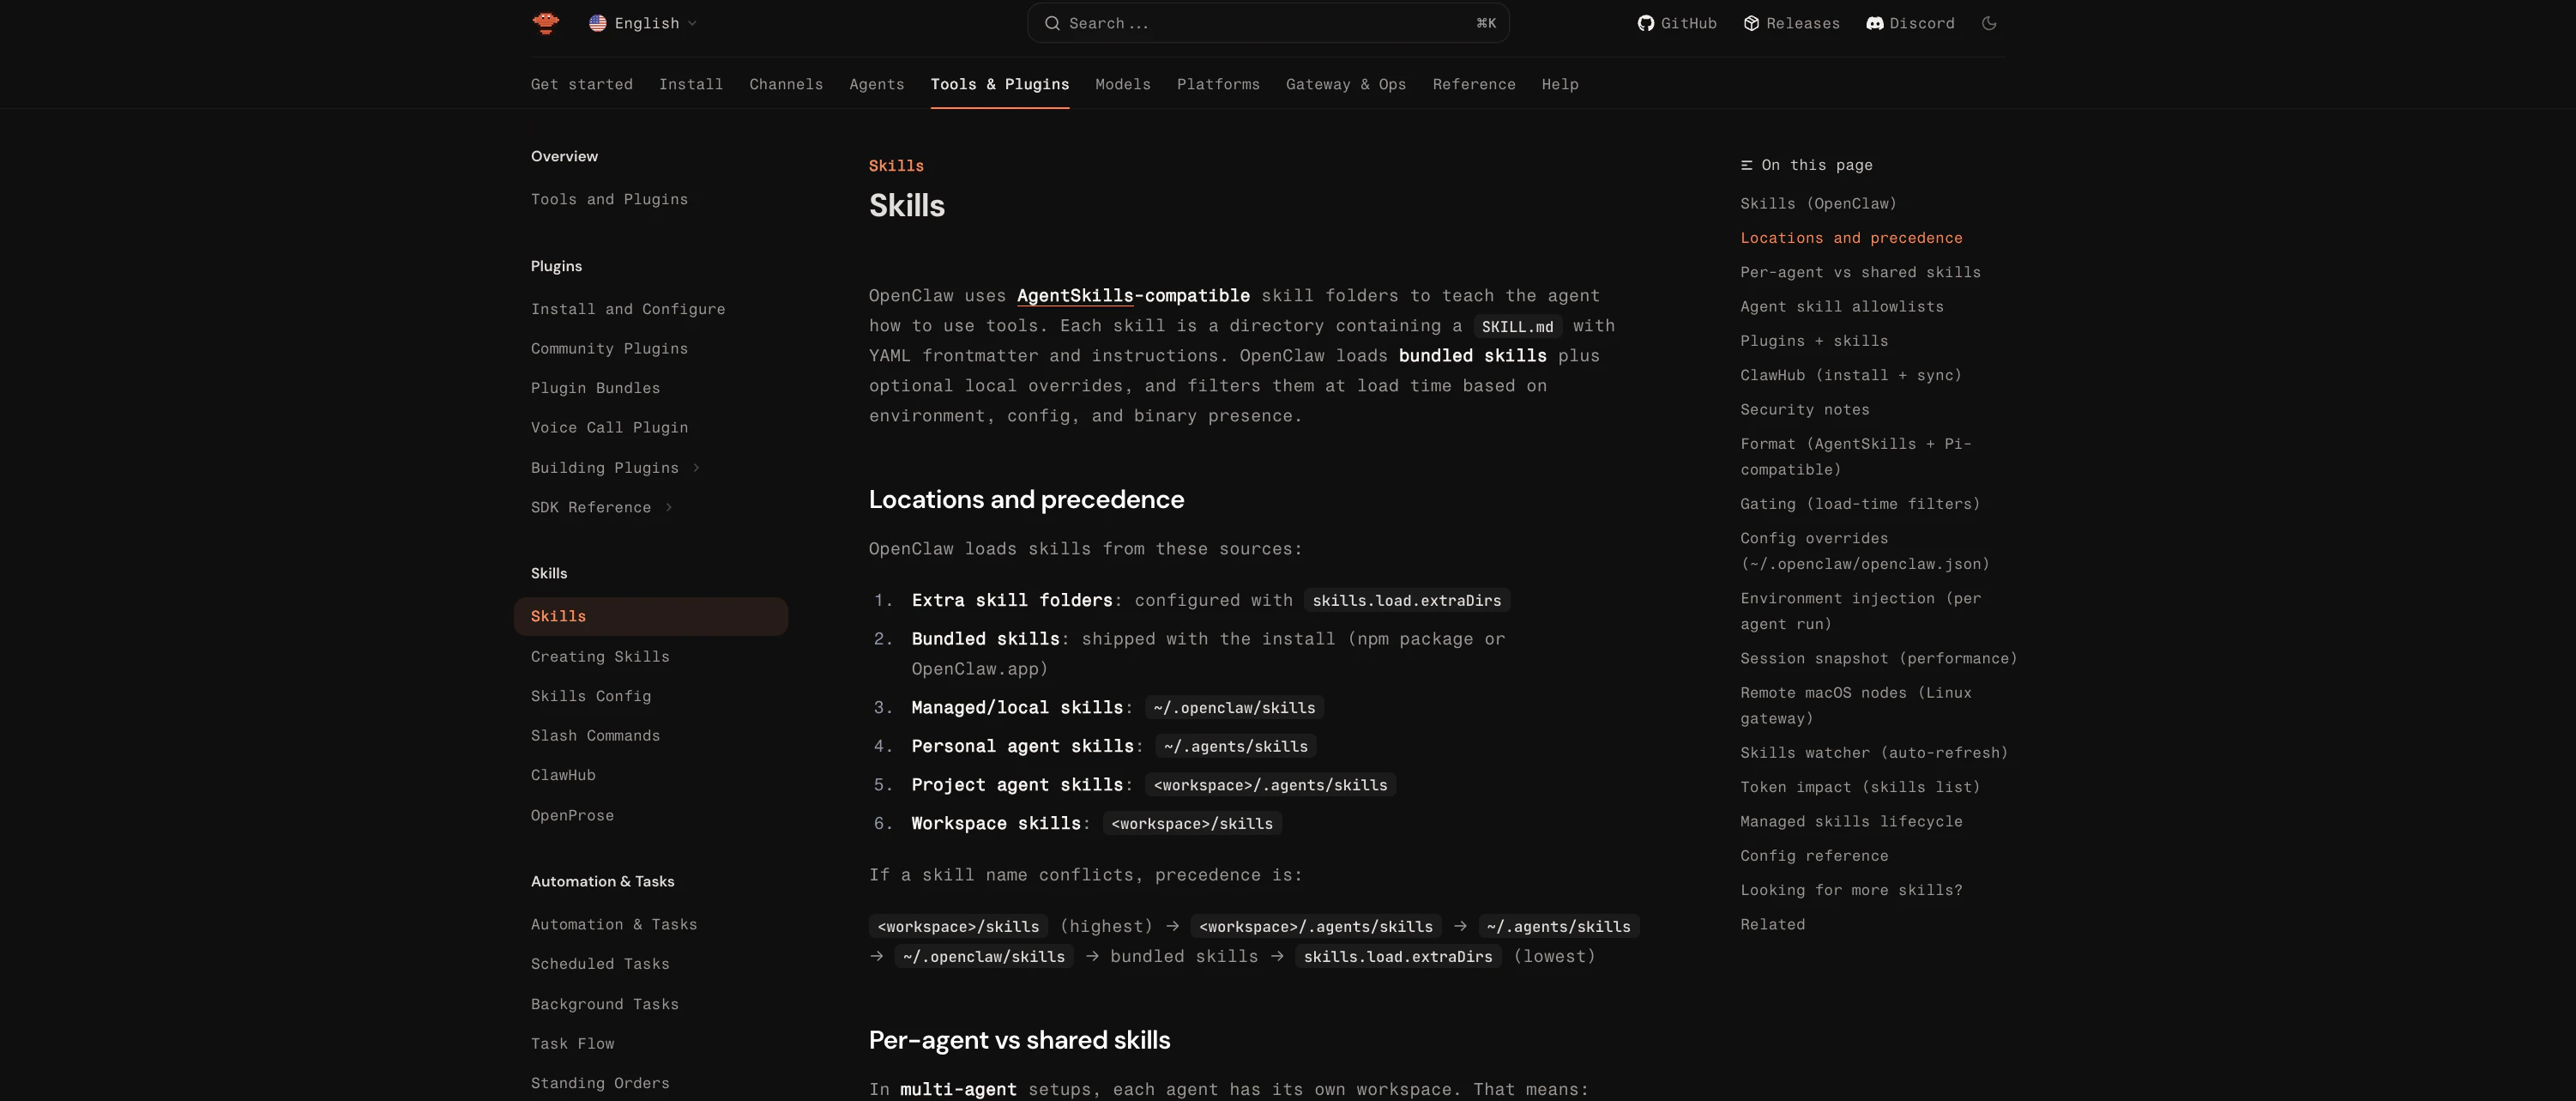Open Task Flow sidebar page

pyautogui.click(x=572, y=1043)
